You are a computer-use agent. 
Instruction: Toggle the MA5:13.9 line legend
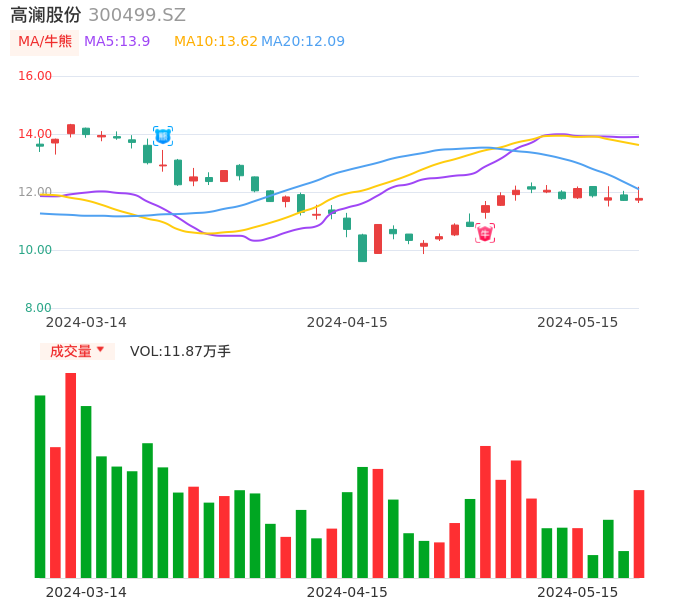[117, 41]
